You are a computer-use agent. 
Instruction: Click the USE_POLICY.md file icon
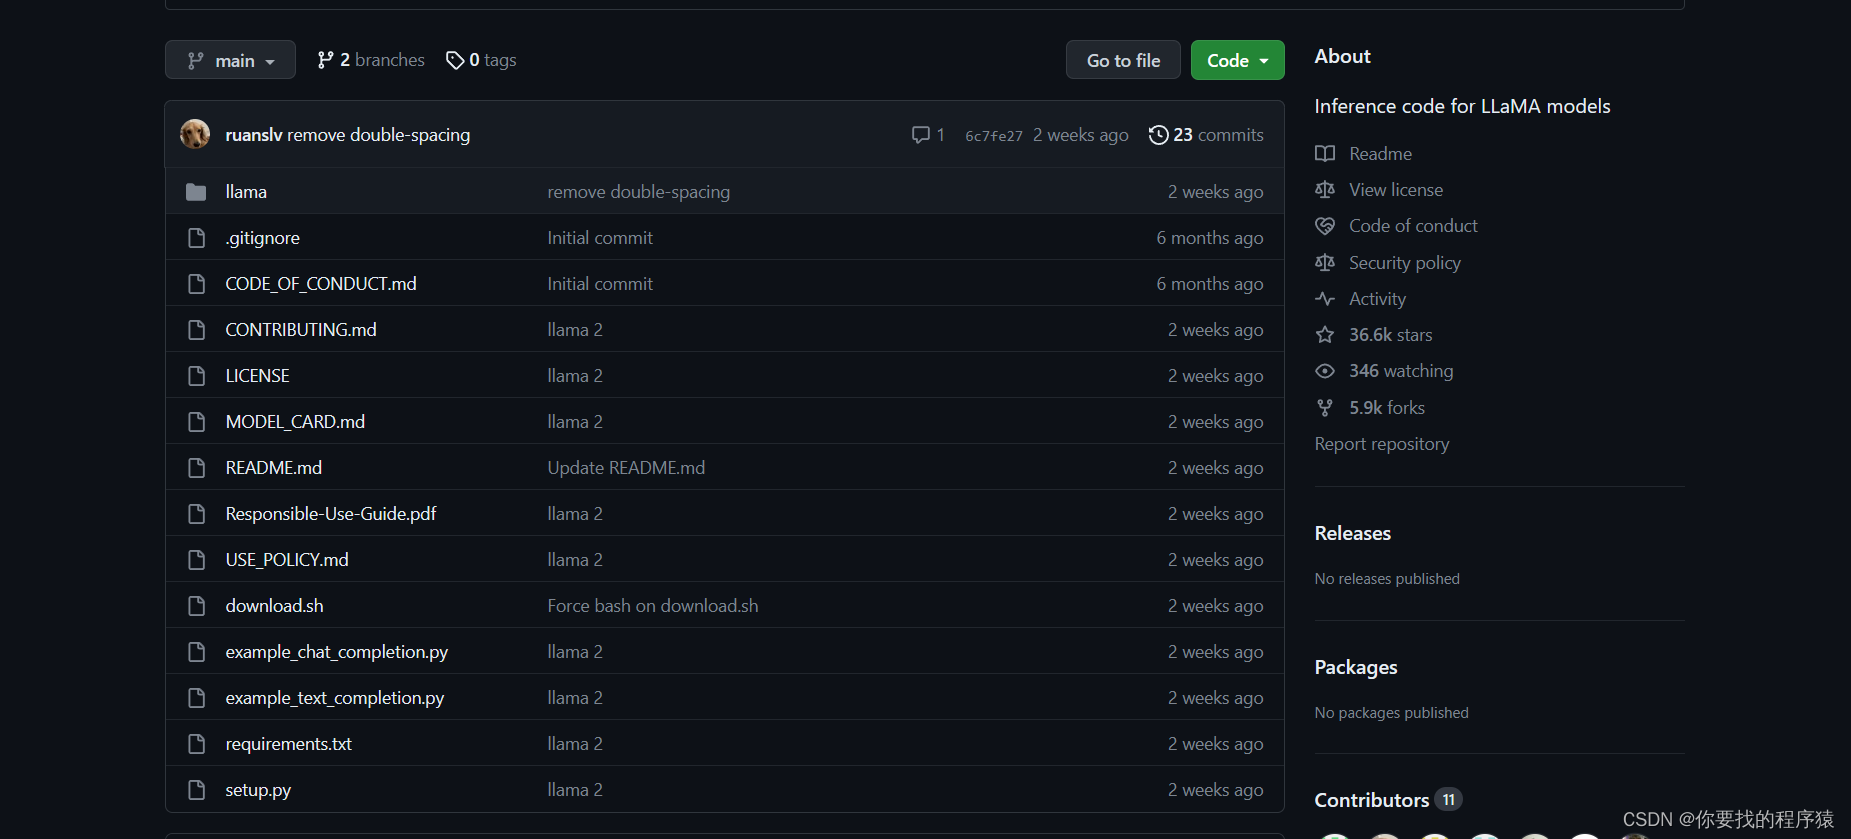point(197,559)
